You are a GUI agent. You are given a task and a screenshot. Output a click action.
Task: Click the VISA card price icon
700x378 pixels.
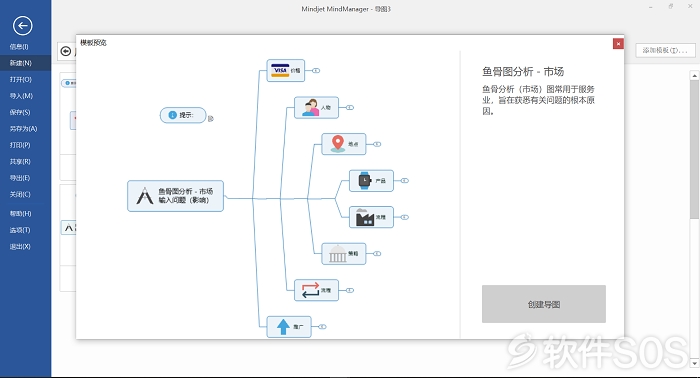[x=280, y=71]
